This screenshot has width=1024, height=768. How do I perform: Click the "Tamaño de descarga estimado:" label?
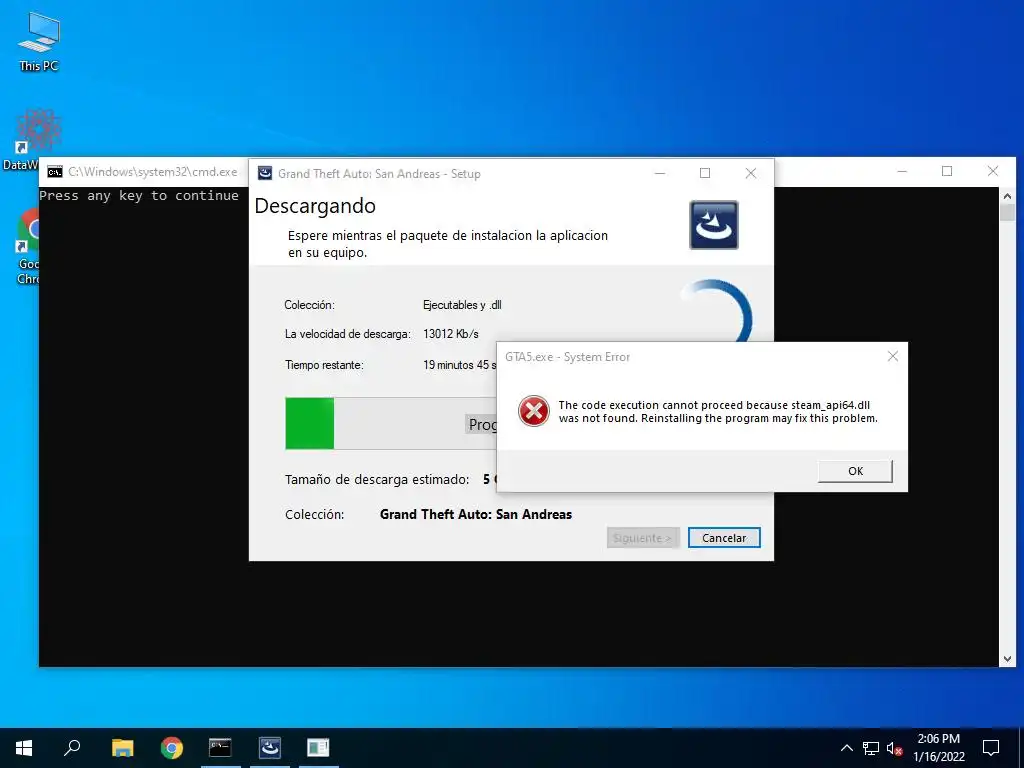[377, 479]
